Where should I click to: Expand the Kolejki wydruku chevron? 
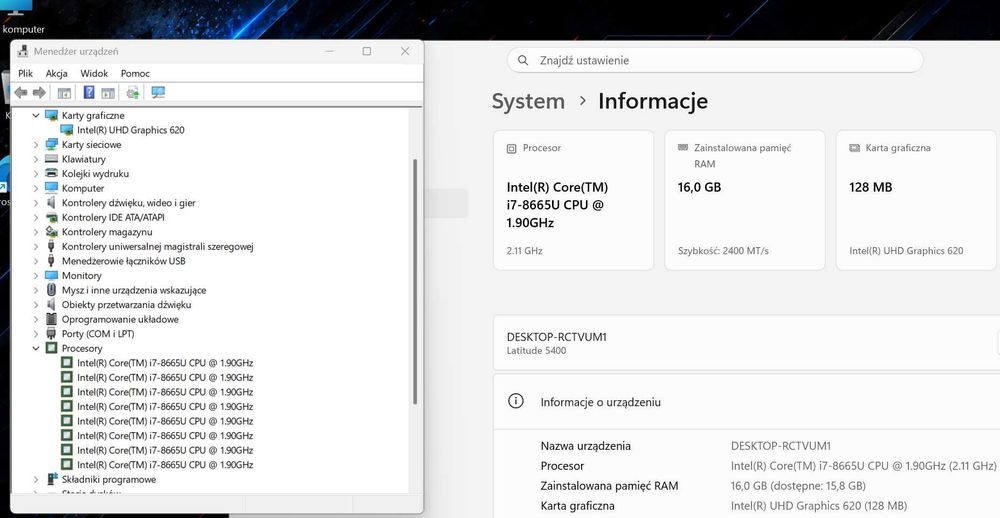tap(36, 174)
